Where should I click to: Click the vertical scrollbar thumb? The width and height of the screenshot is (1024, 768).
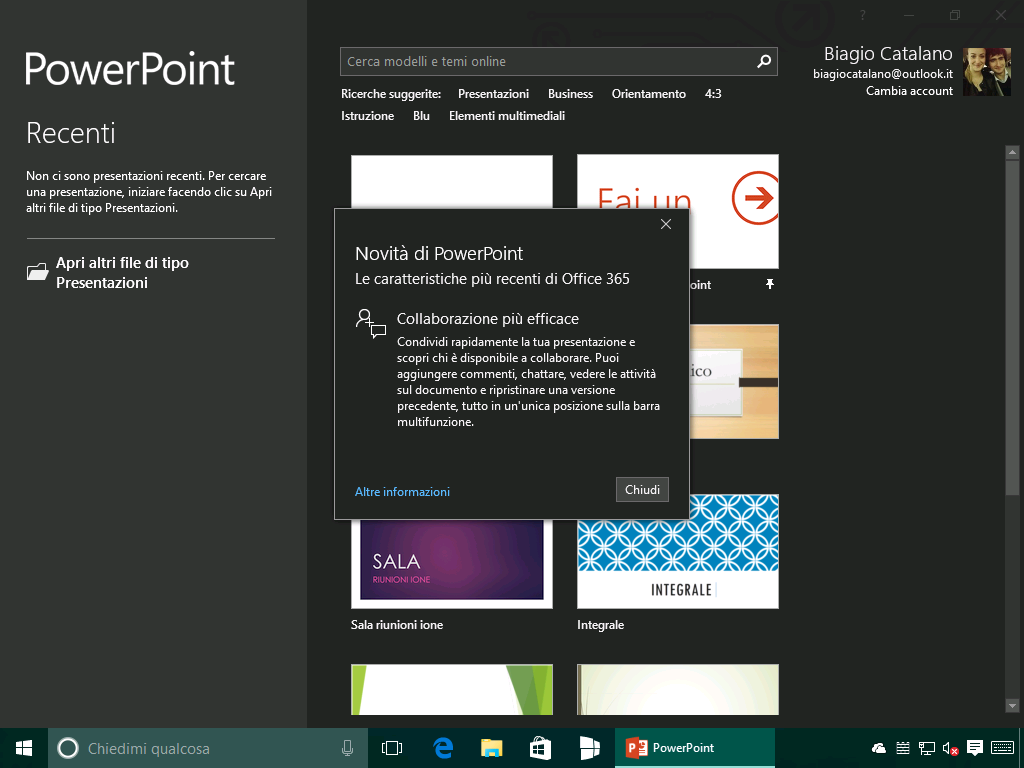tap(1012, 327)
